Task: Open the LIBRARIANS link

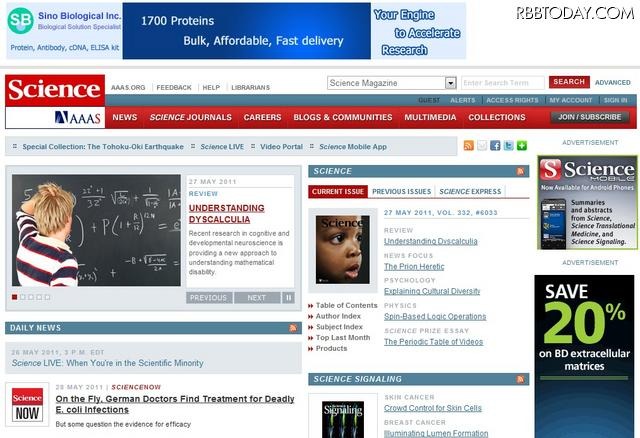Action: point(251,87)
